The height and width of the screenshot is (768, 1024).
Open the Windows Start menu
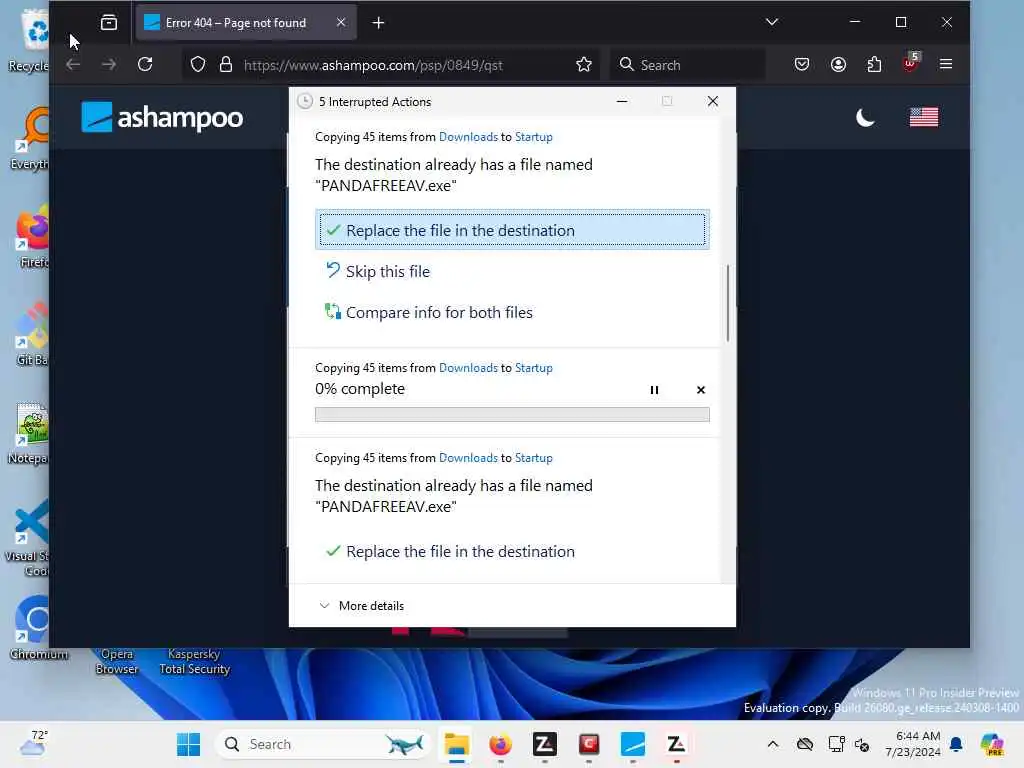189,744
